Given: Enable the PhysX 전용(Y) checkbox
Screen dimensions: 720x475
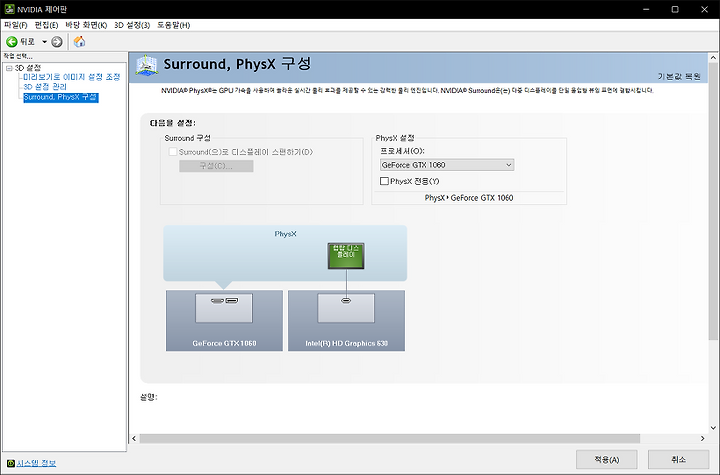Looking at the screenshot, I should point(384,181).
